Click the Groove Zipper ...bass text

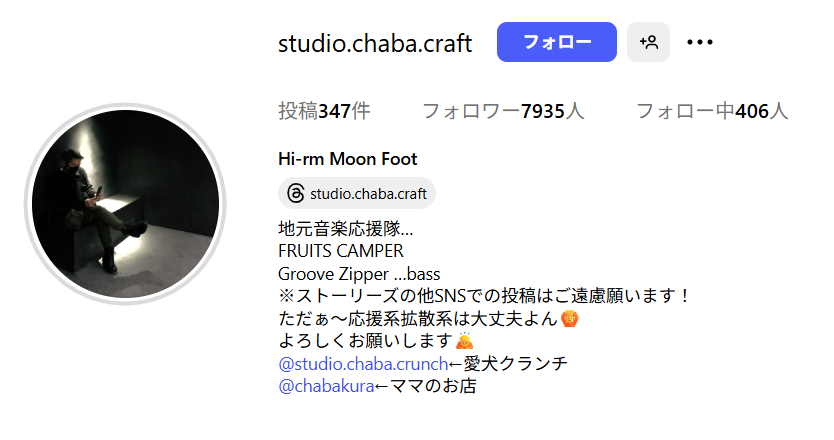[x=359, y=273]
